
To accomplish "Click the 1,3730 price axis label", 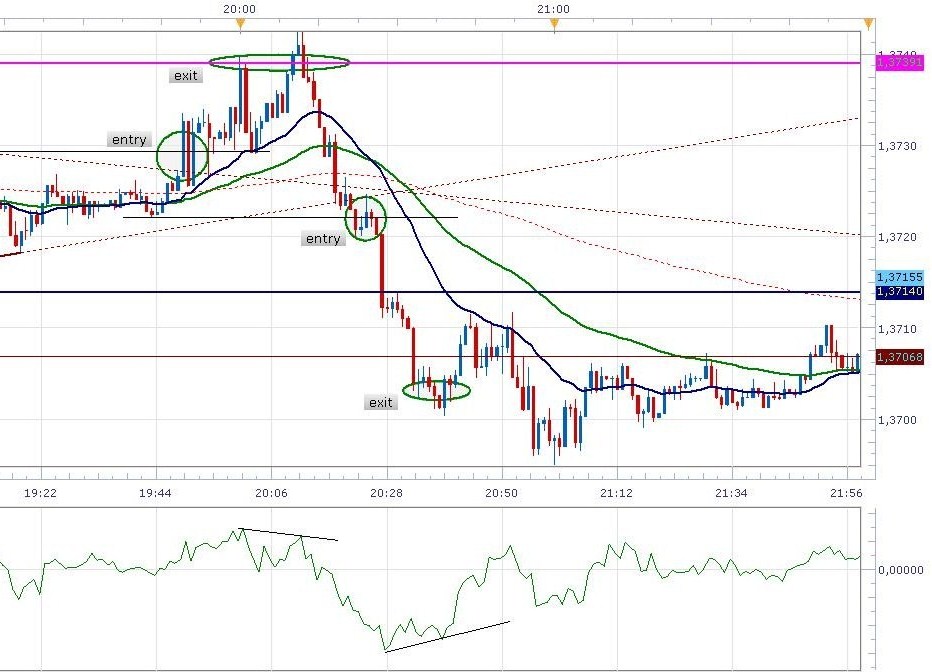I will tap(897, 146).
